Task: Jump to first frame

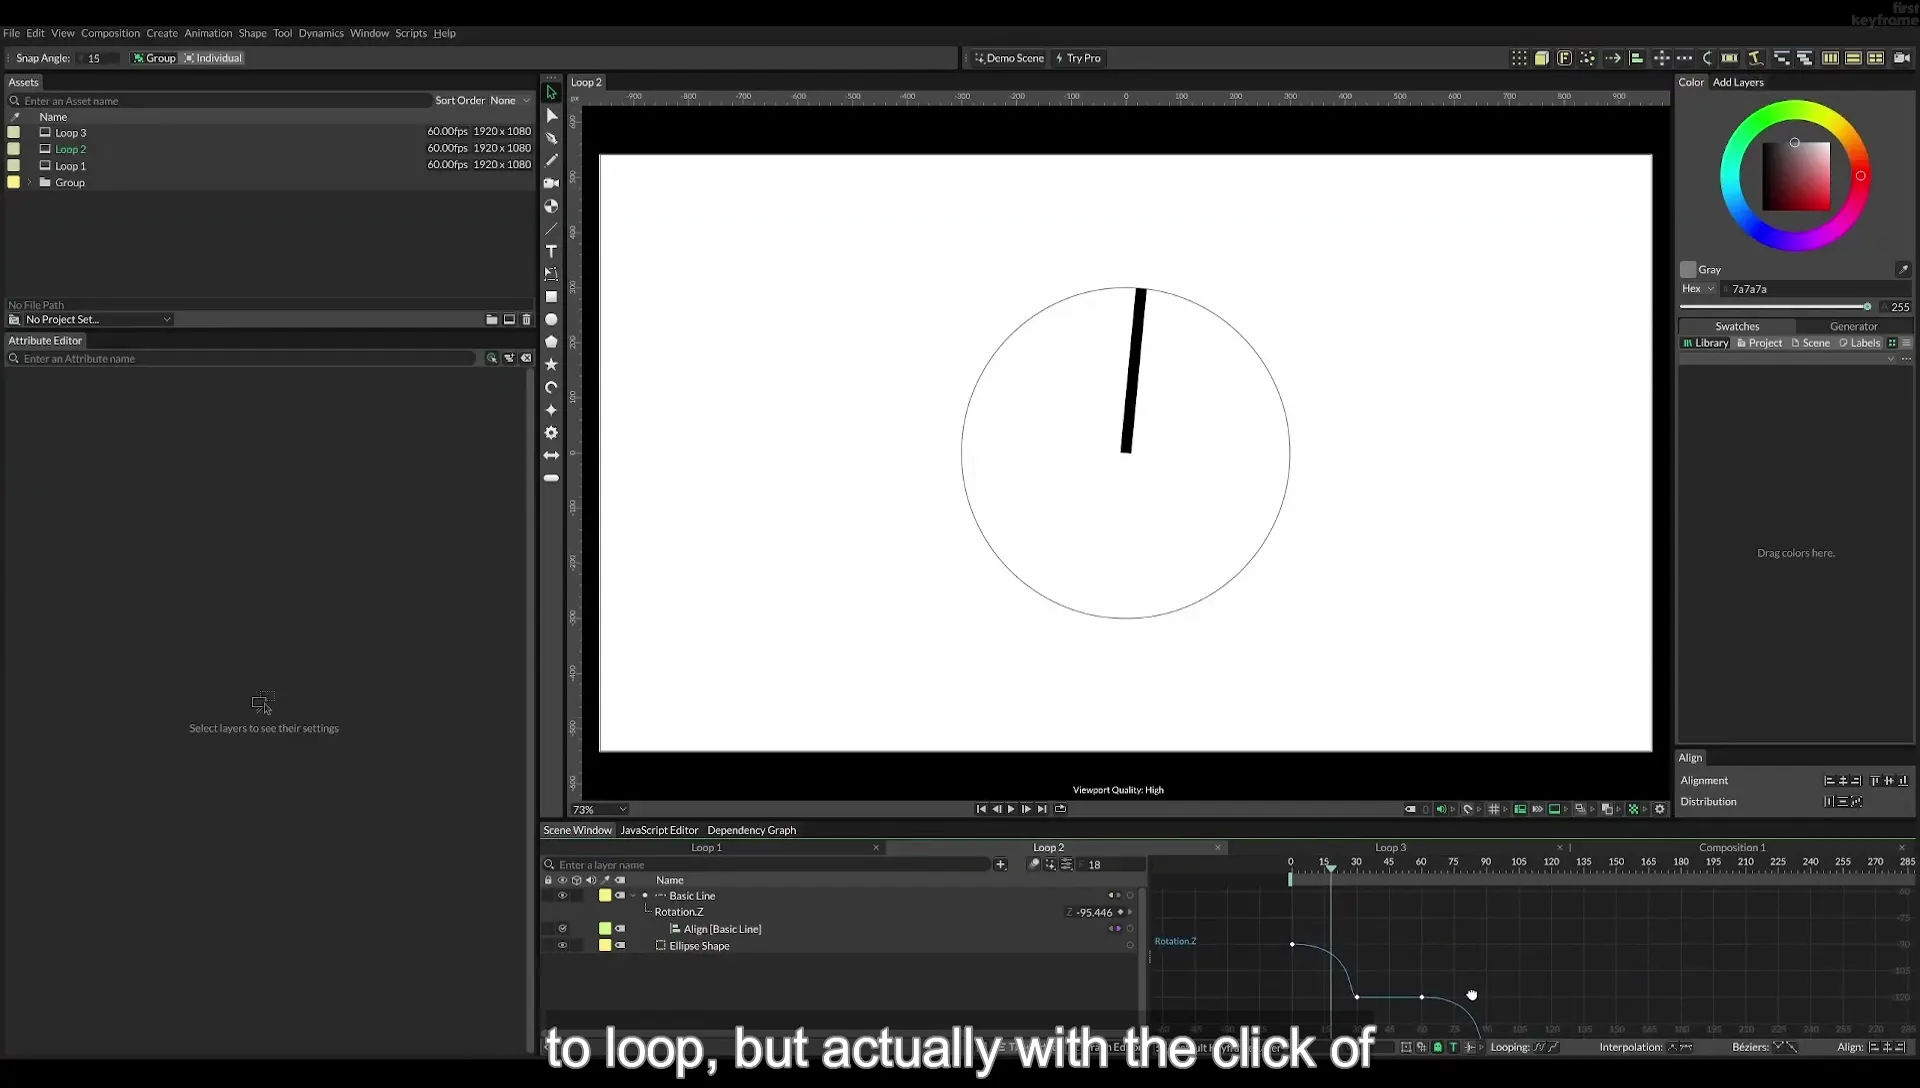Action: tap(981, 809)
